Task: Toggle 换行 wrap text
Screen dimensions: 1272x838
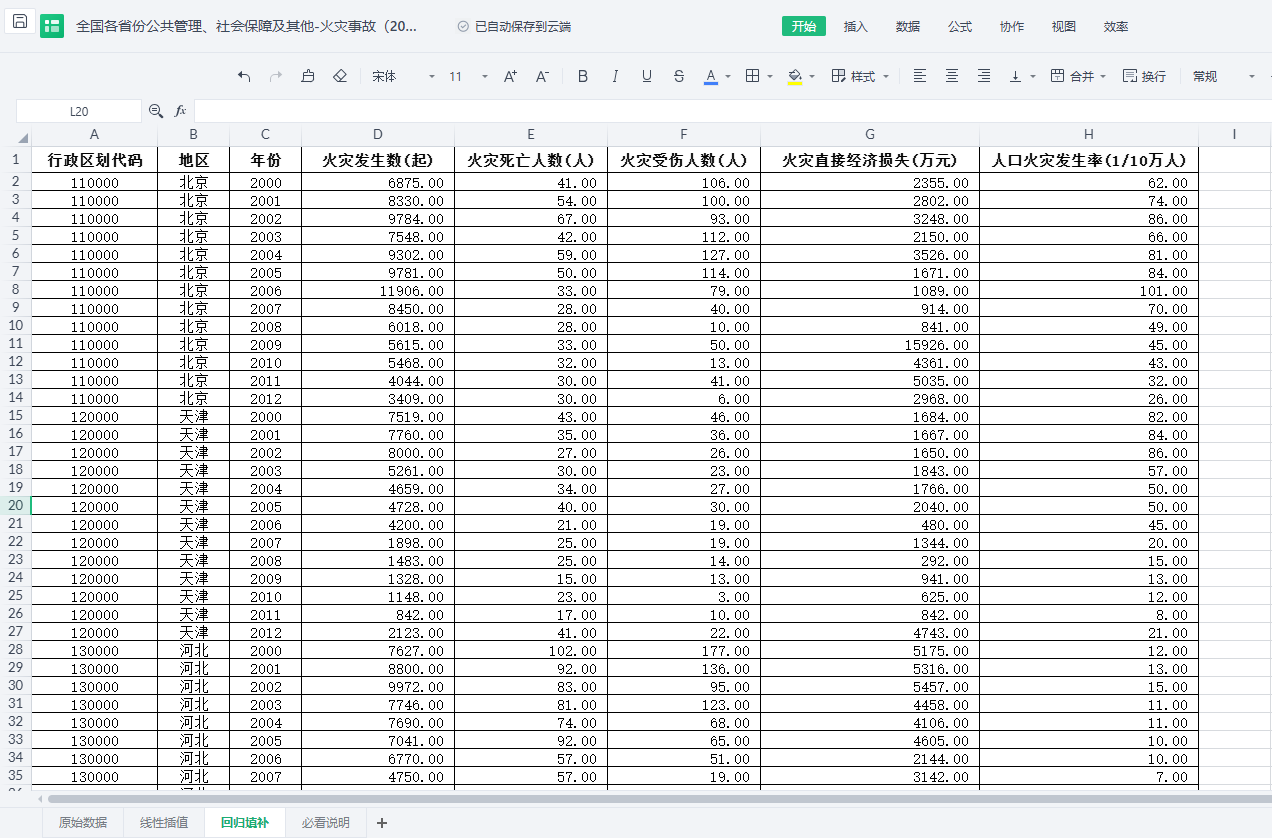Action: (x=1144, y=76)
